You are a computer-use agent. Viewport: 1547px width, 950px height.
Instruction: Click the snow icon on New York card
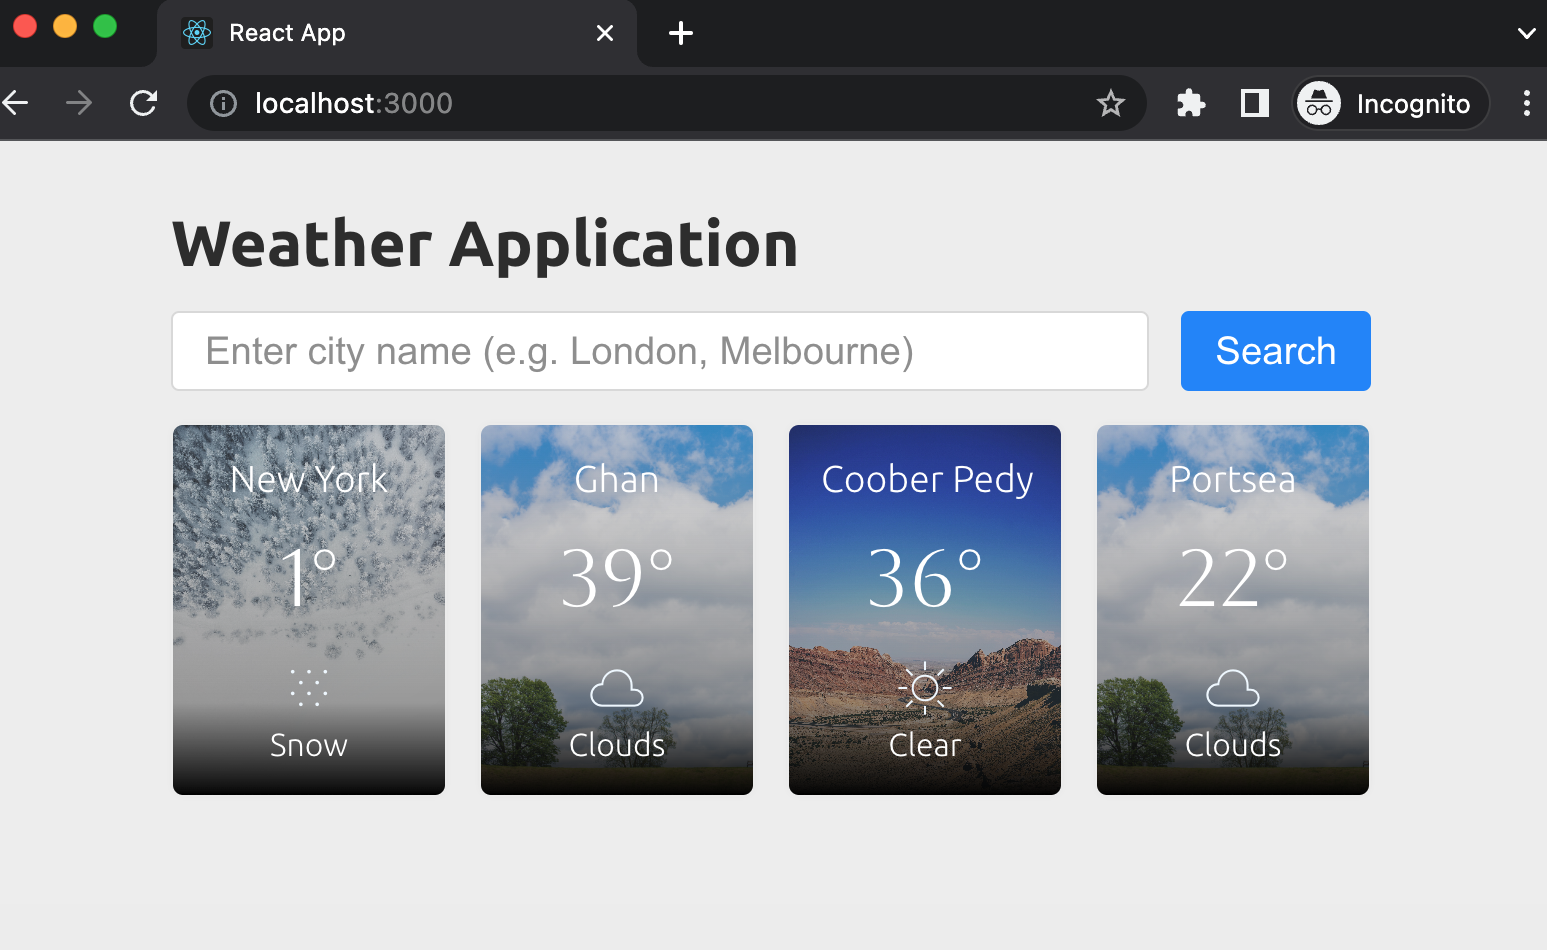(308, 688)
